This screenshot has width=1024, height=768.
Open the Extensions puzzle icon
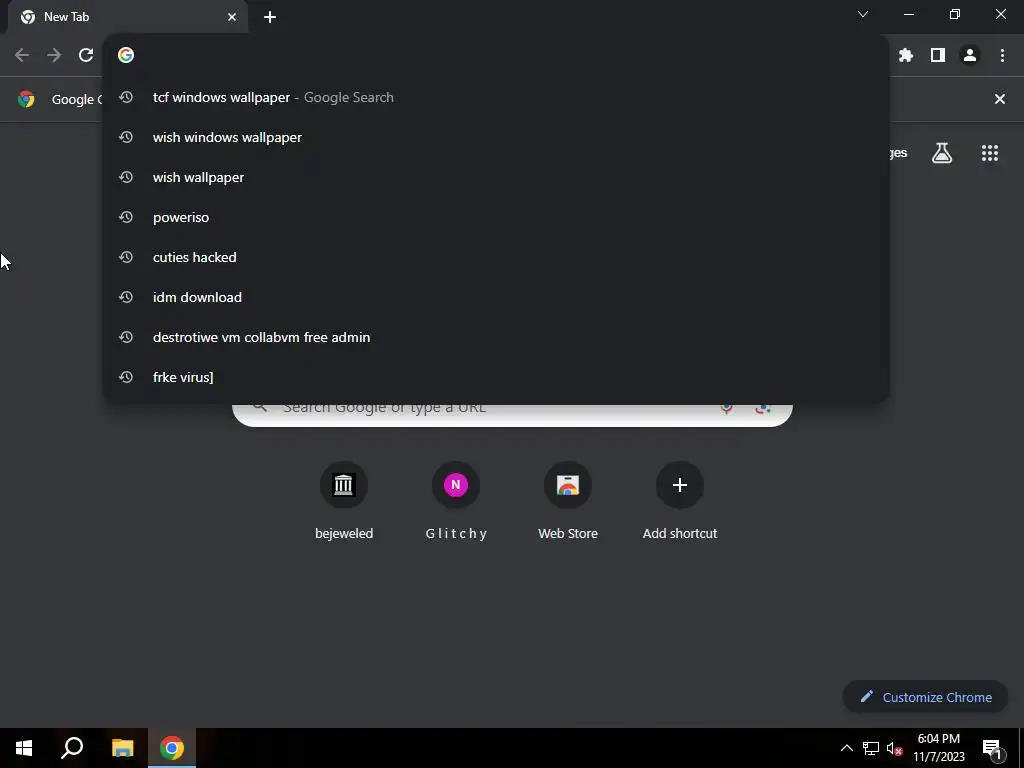pos(905,56)
